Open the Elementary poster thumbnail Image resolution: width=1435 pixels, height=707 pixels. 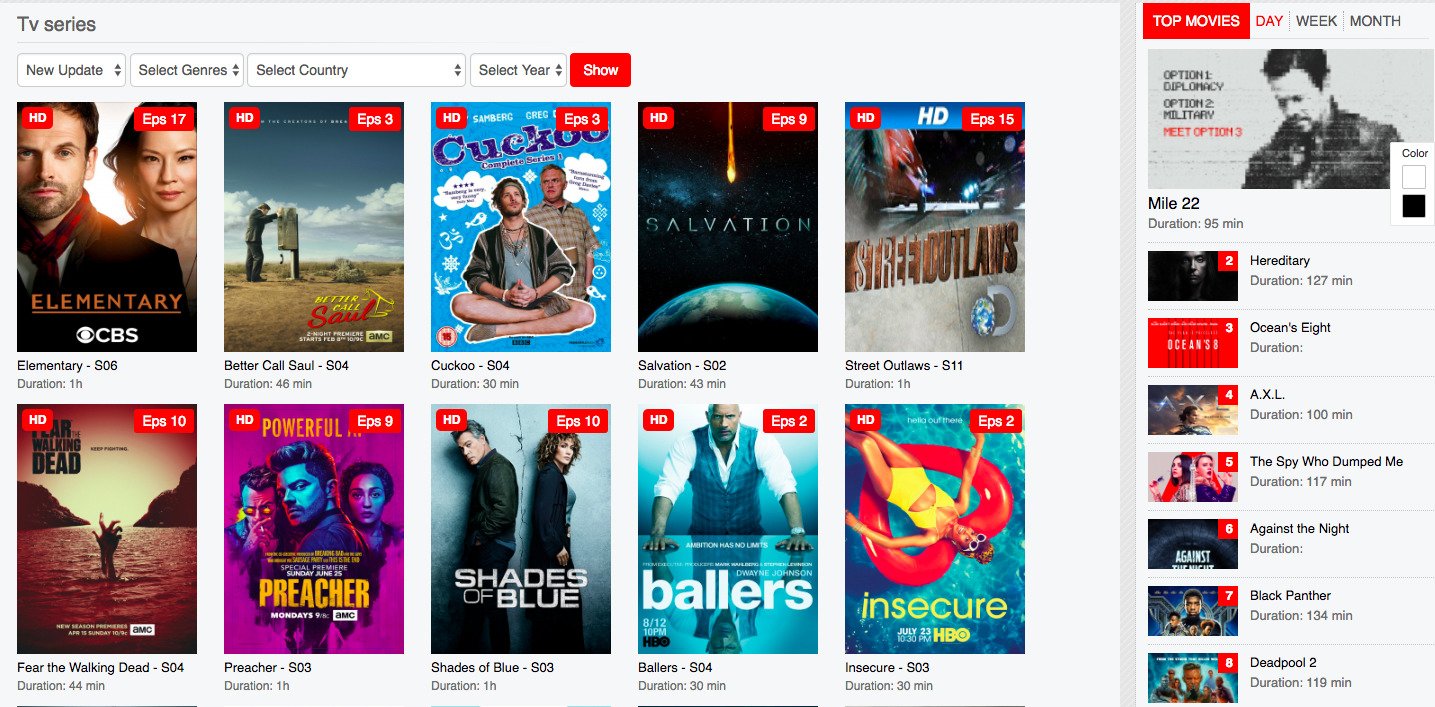[x=107, y=227]
